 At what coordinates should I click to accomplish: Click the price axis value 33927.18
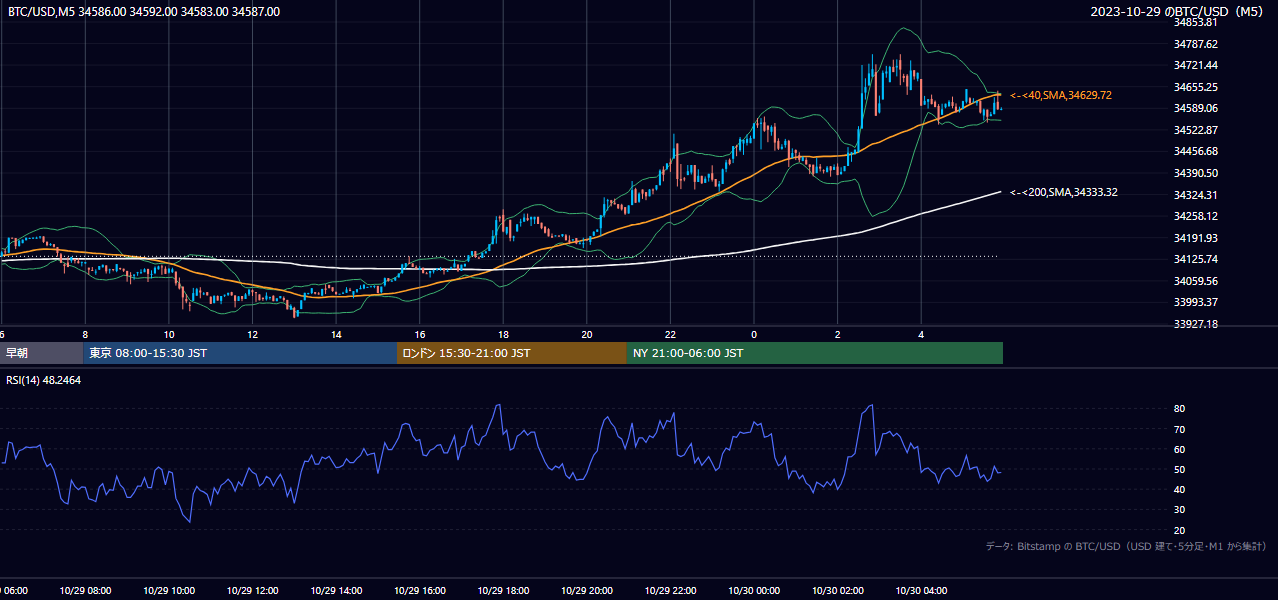click(1195, 324)
